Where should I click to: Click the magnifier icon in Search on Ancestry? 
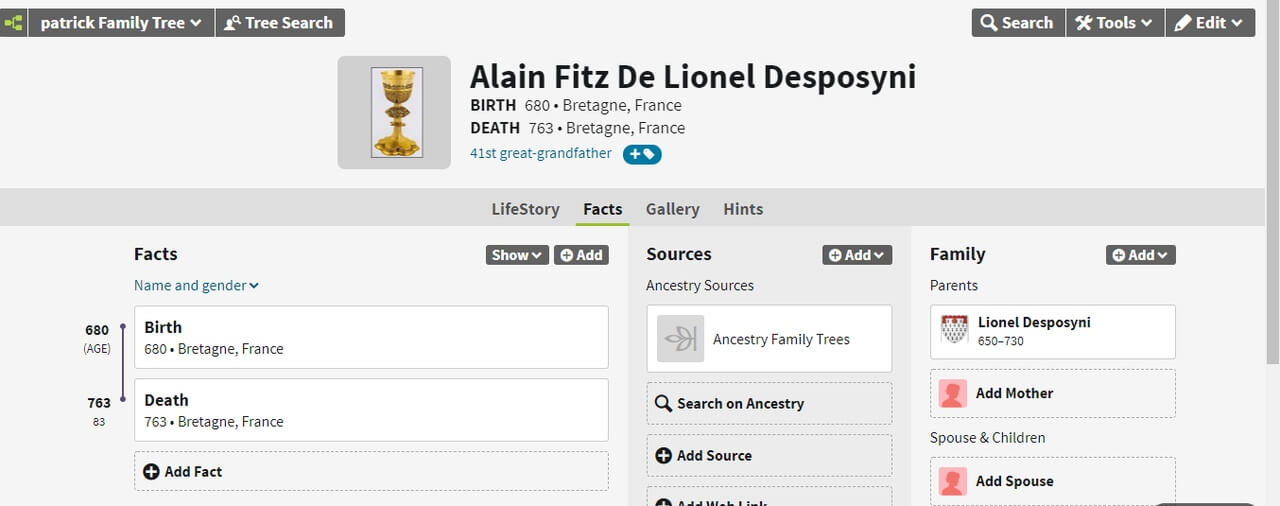(663, 404)
